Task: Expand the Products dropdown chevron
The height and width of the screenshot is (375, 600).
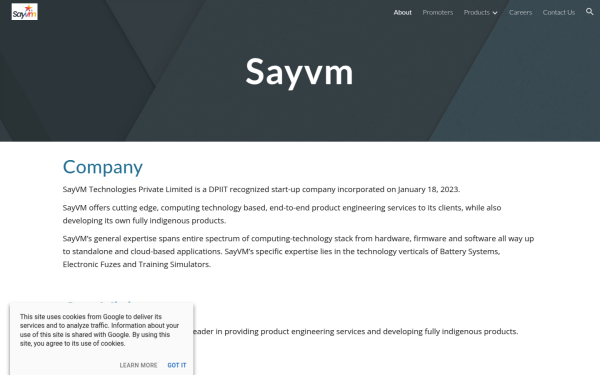Action: 495,13
